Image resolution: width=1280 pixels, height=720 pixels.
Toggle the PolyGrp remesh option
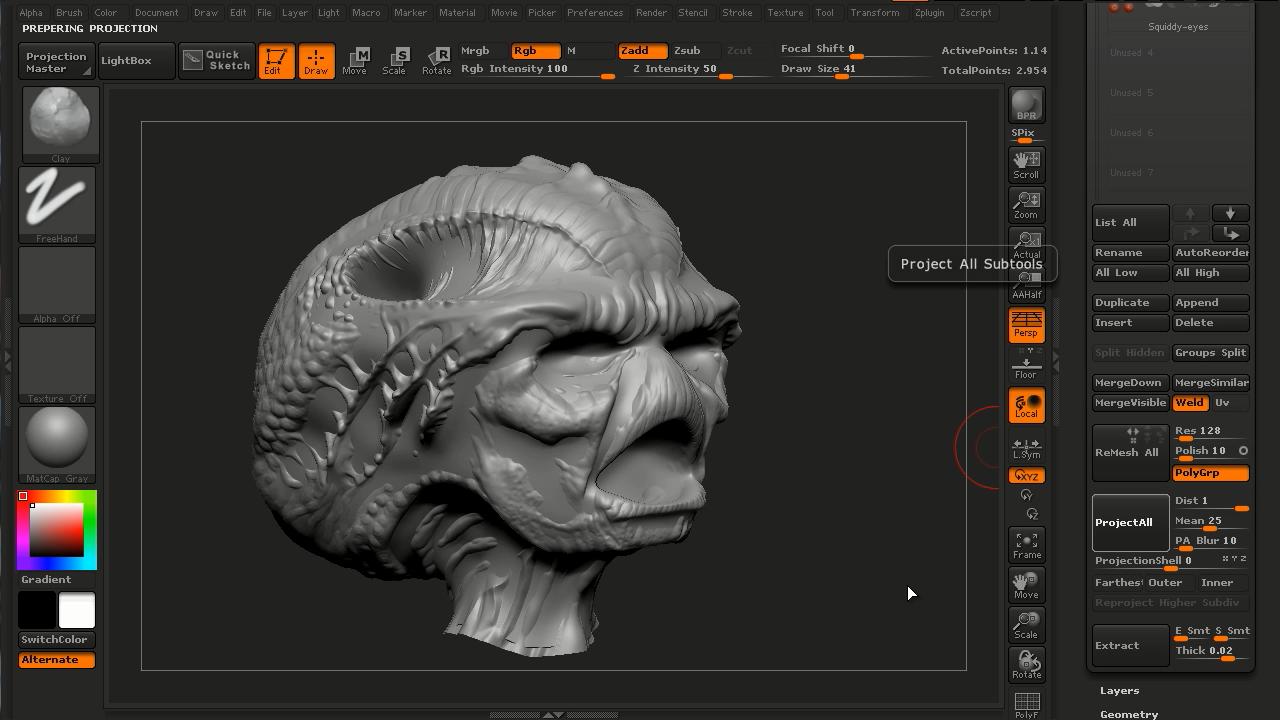tap(1210, 473)
